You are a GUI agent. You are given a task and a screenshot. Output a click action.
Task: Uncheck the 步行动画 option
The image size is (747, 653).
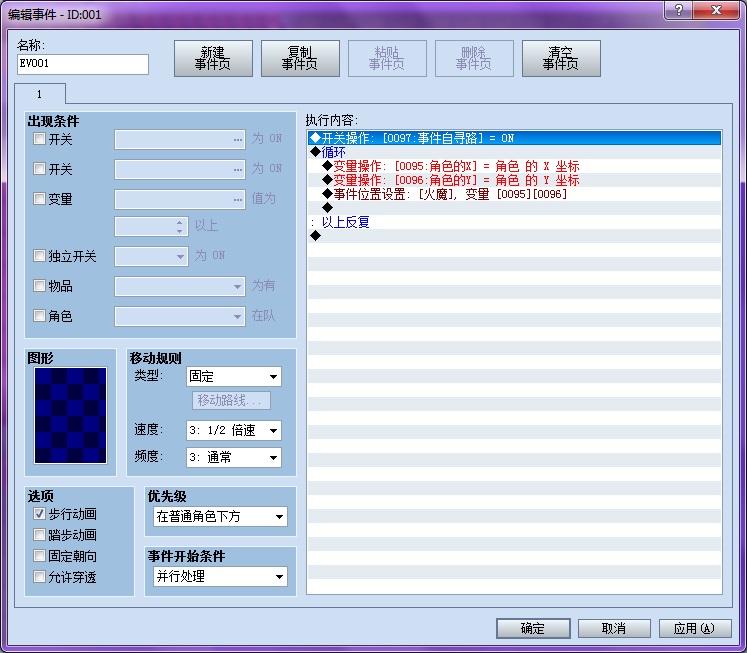pyautogui.click(x=39, y=513)
